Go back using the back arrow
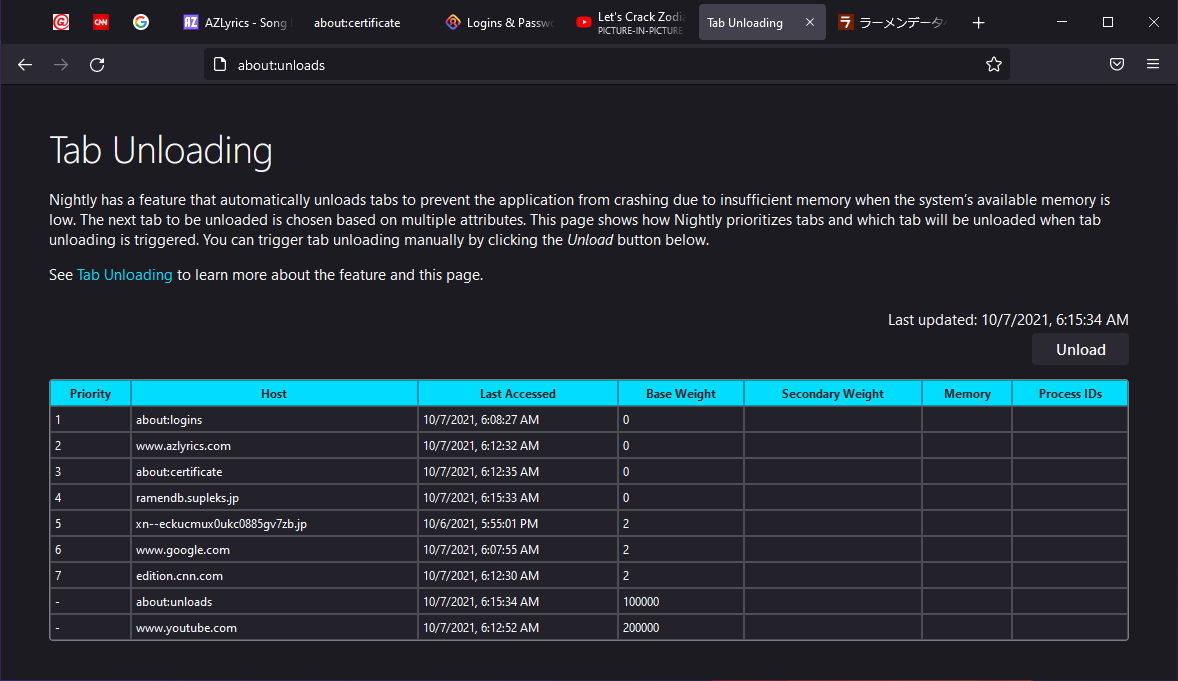The height and width of the screenshot is (681, 1178). pyautogui.click(x=25, y=65)
